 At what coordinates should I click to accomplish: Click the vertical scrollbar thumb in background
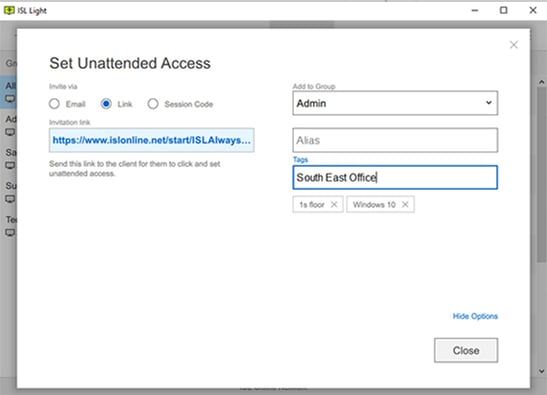pos(541,175)
